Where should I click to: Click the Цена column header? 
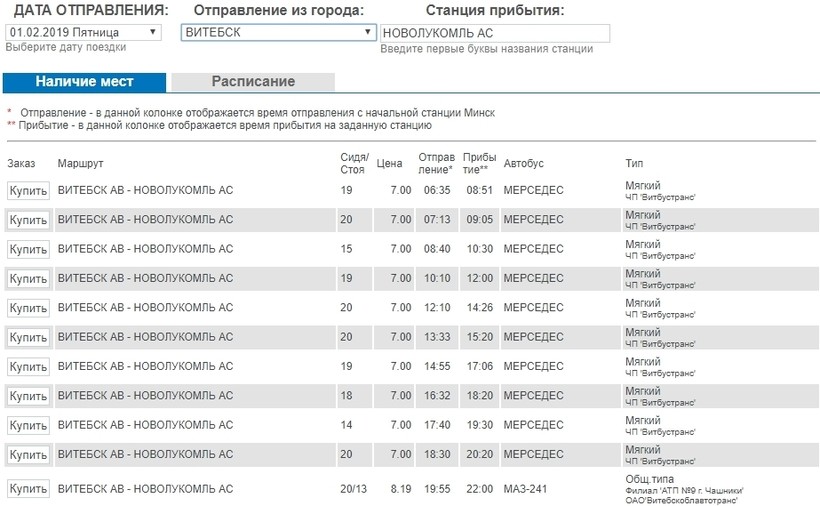tap(389, 164)
